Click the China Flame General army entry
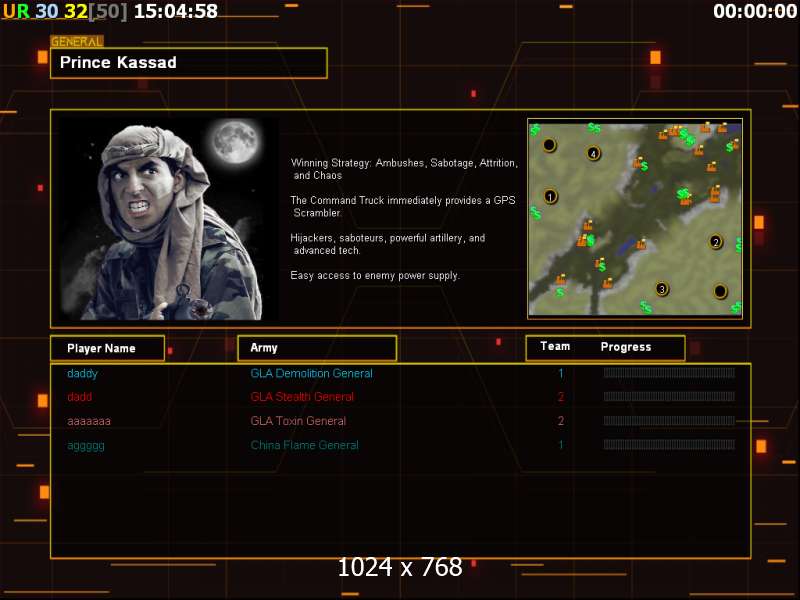The height and width of the screenshot is (600, 800). 304,445
